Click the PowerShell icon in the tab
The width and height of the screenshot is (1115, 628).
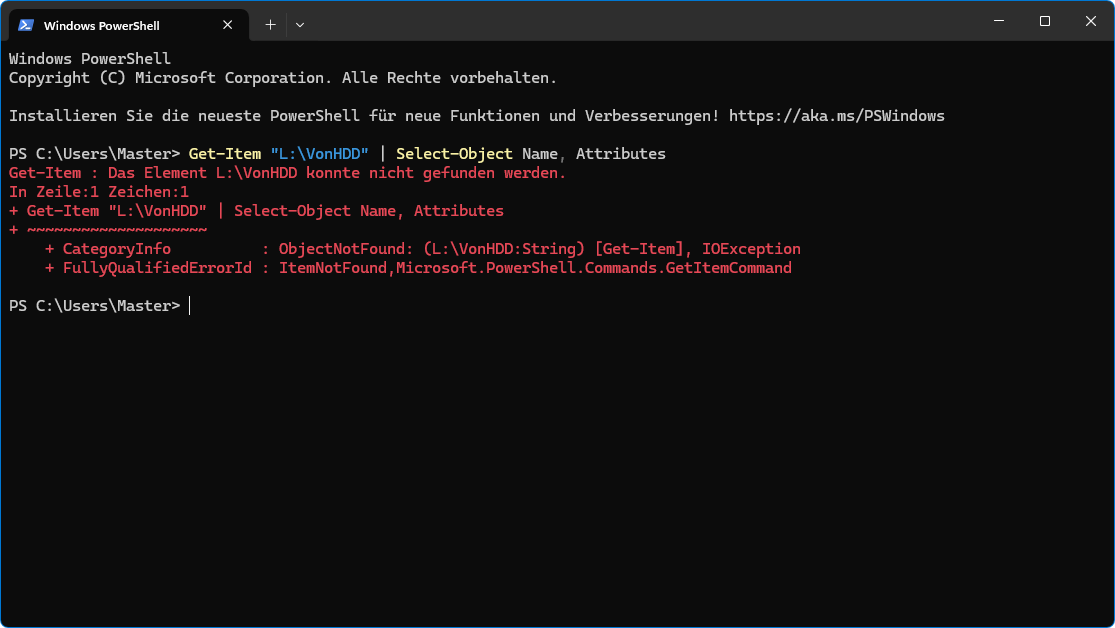coord(26,25)
